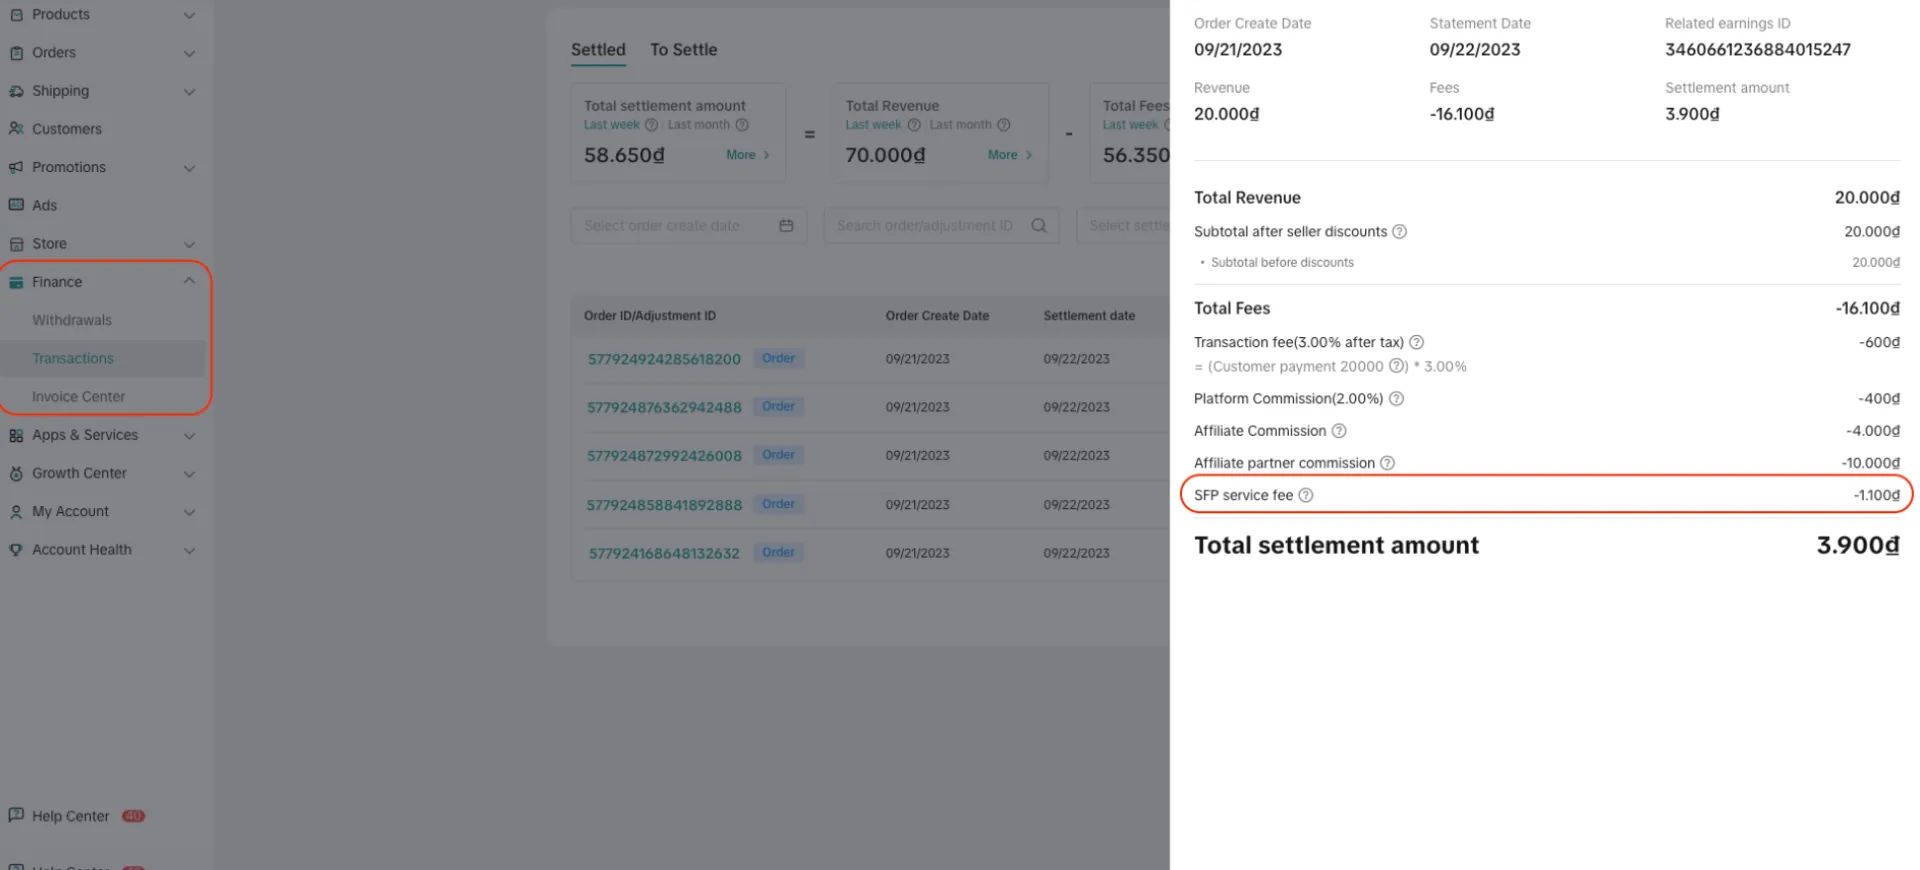Screen dimensions: 1920x870
Task: Click help icon next to SFP service fee
Action: coord(1305,495)
